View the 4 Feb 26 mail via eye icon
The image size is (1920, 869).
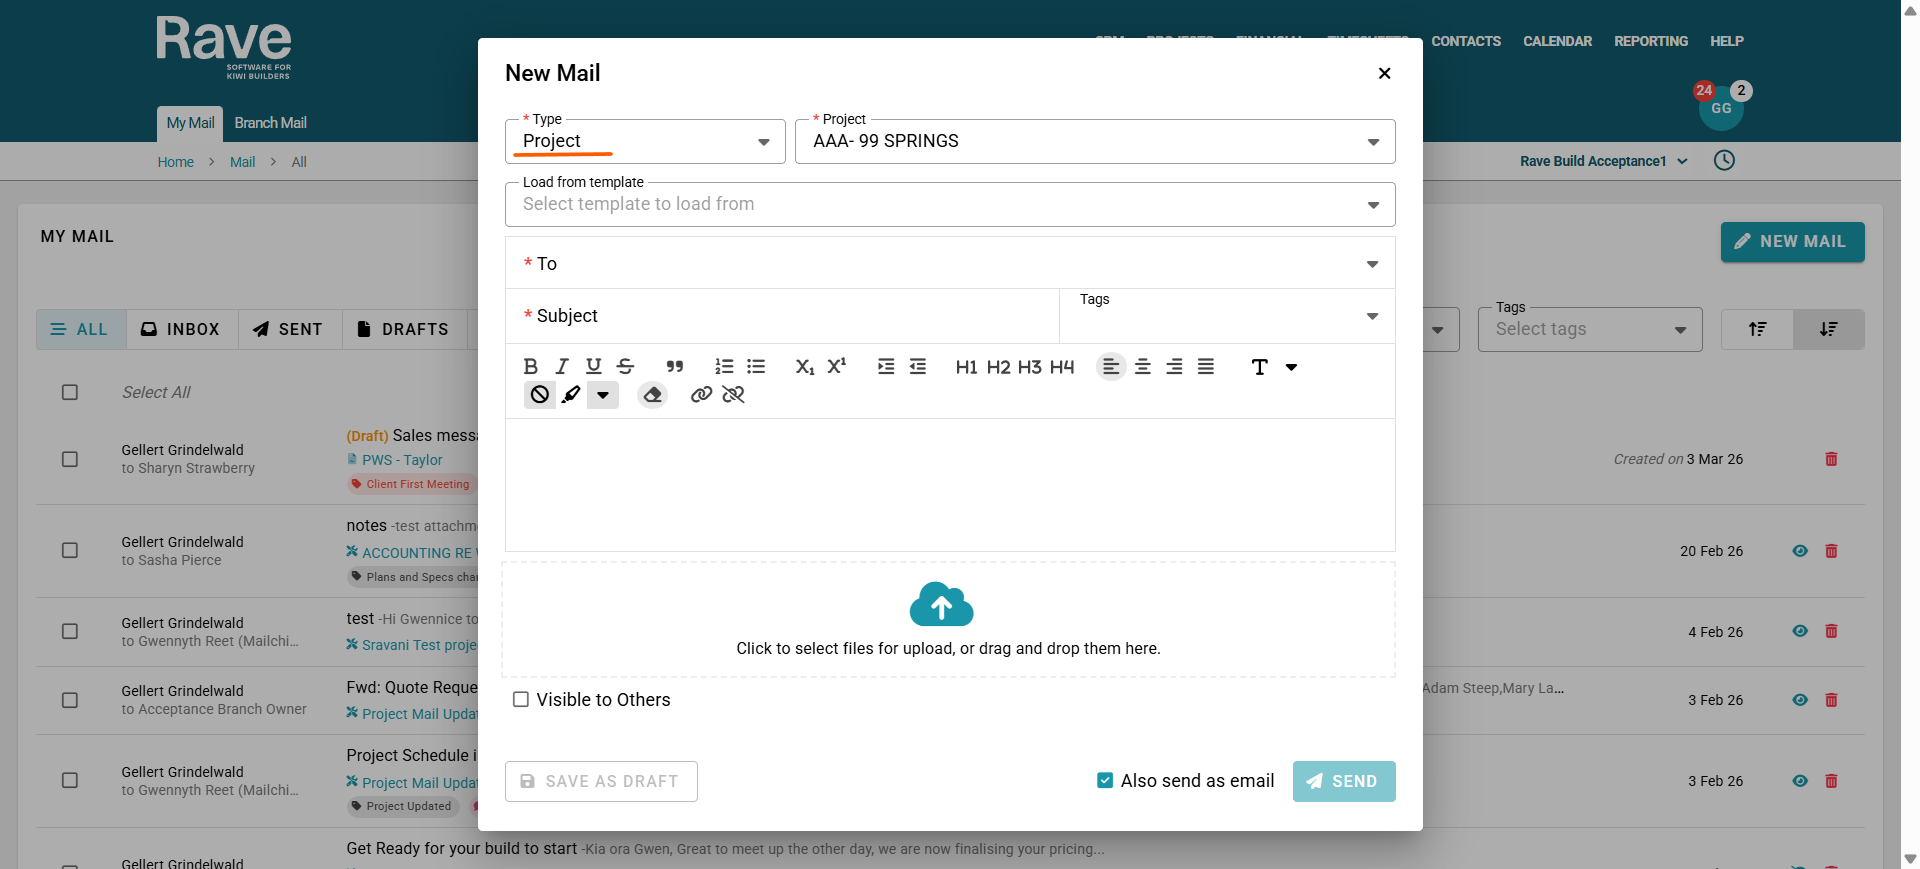(1800, 631)
